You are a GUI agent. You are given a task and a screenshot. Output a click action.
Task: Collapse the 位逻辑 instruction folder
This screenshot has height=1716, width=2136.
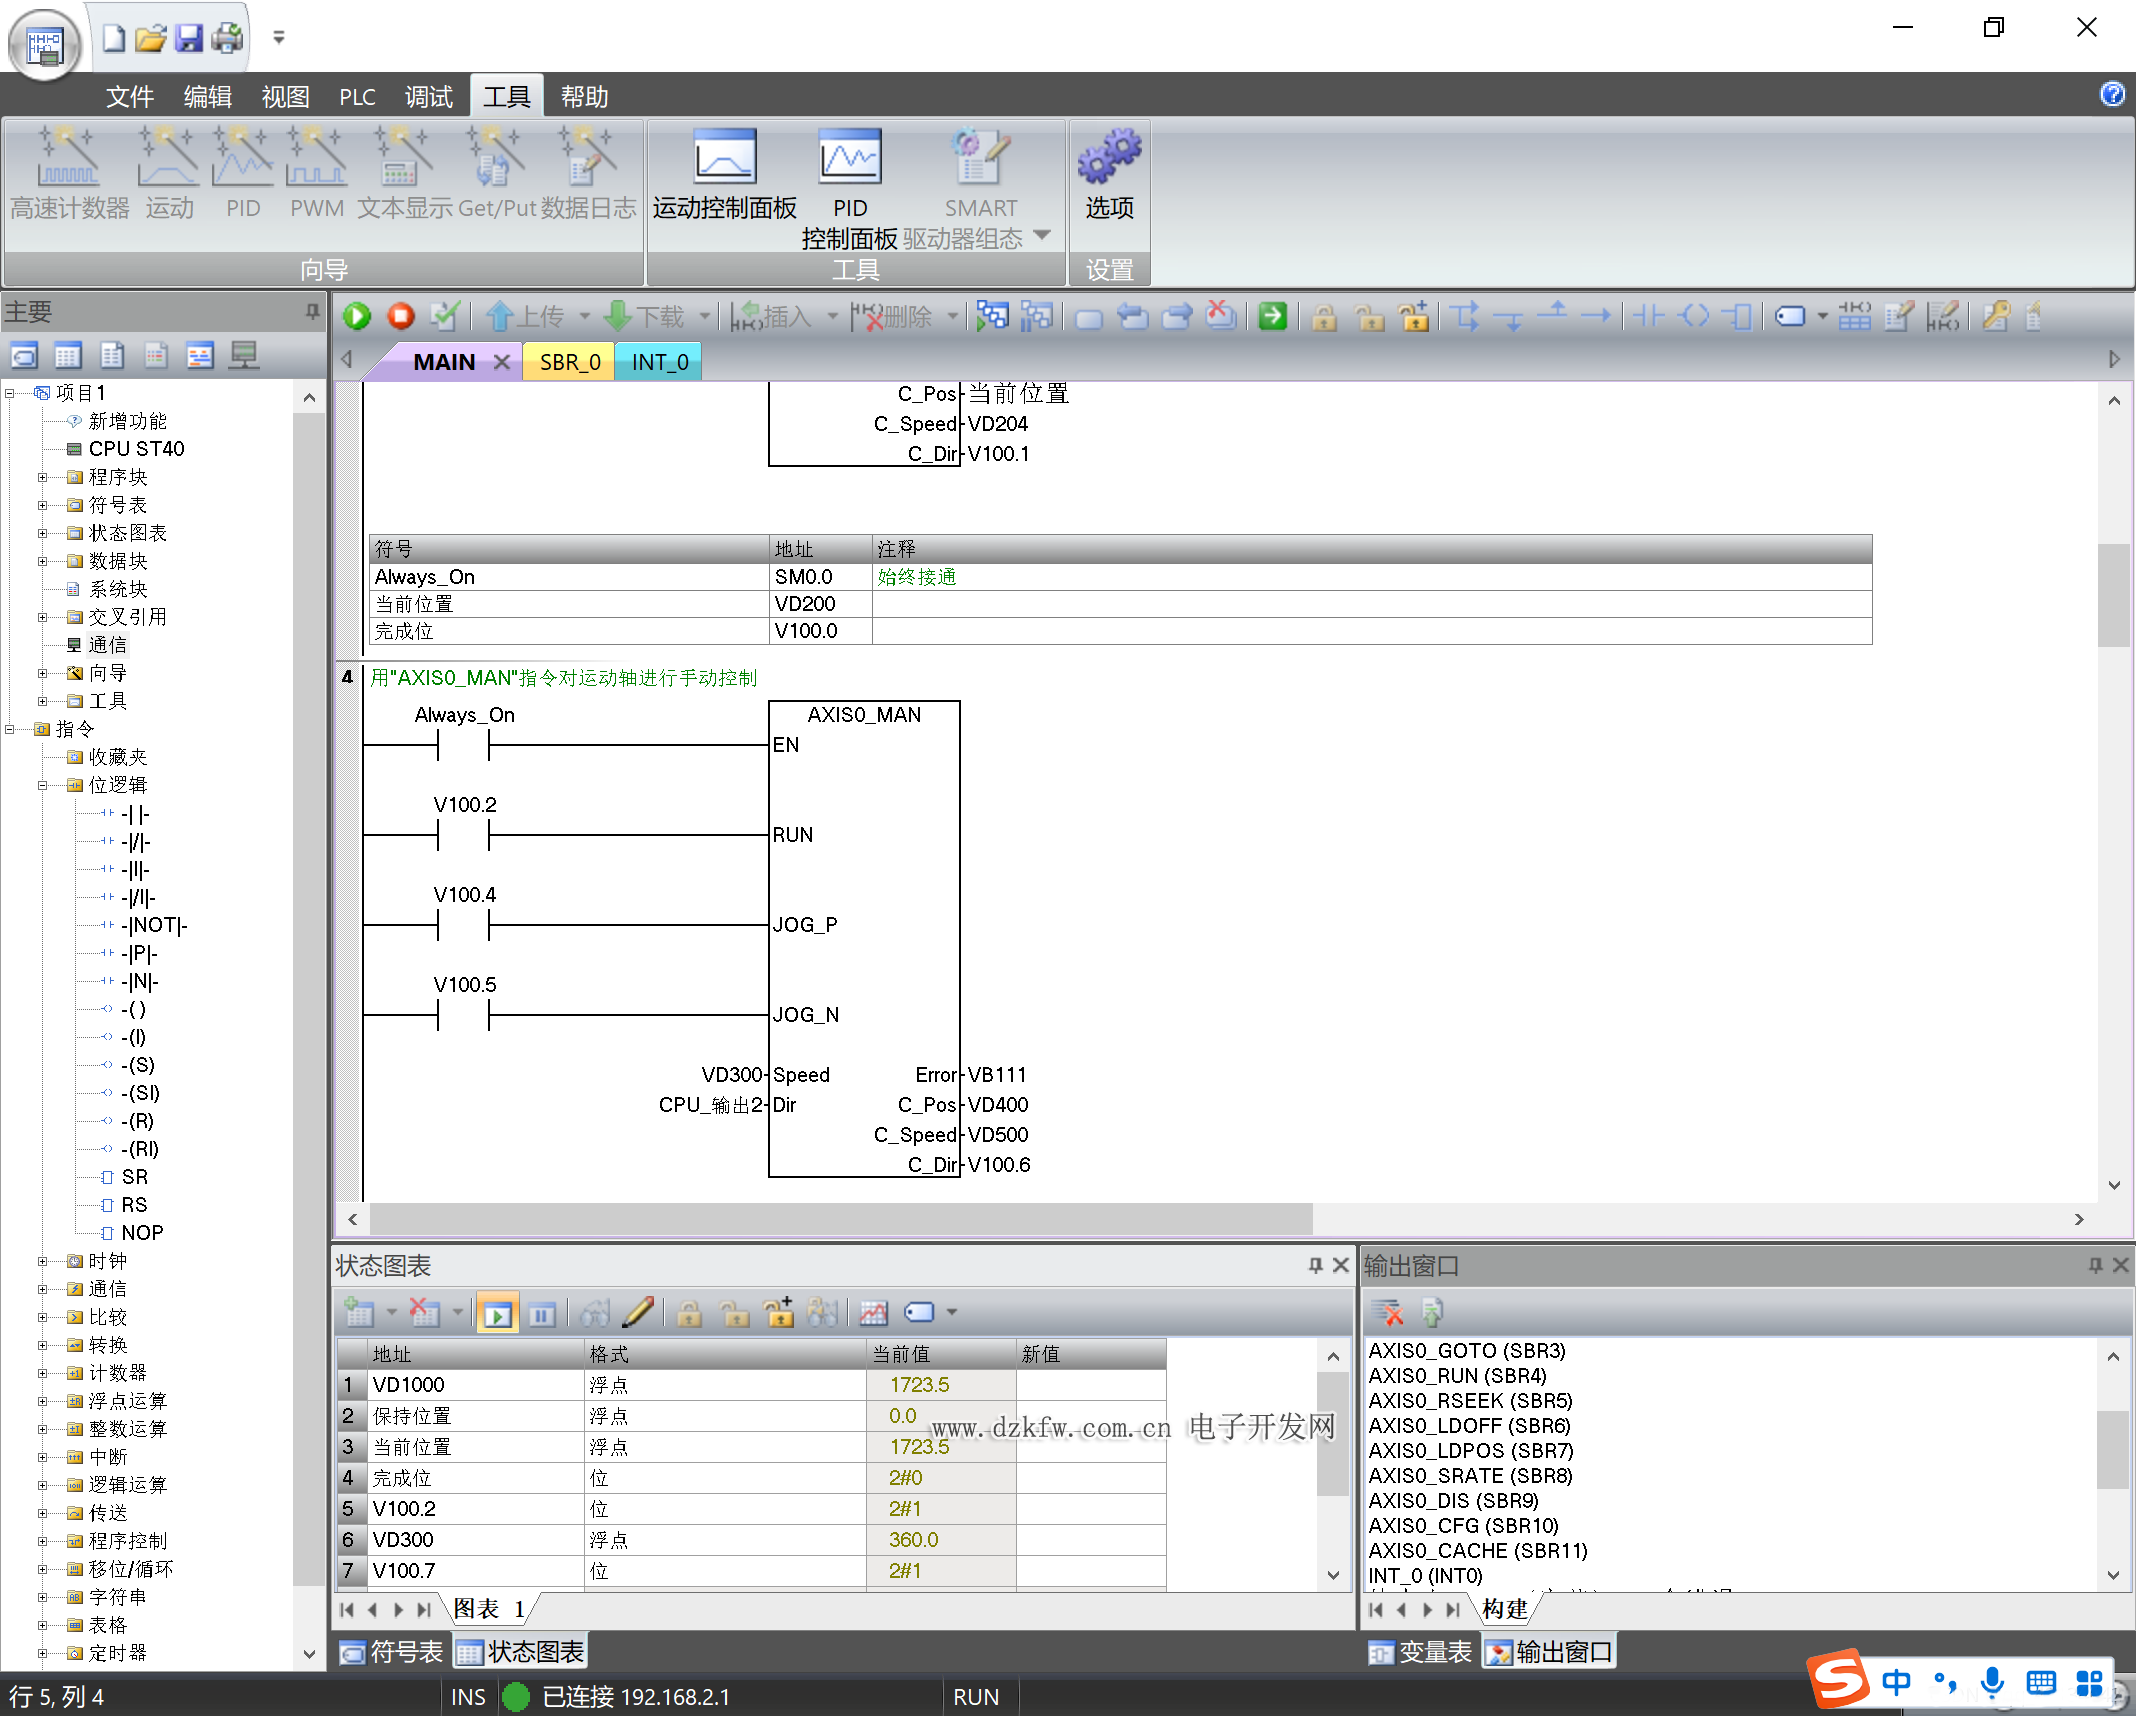pos(43,785)
